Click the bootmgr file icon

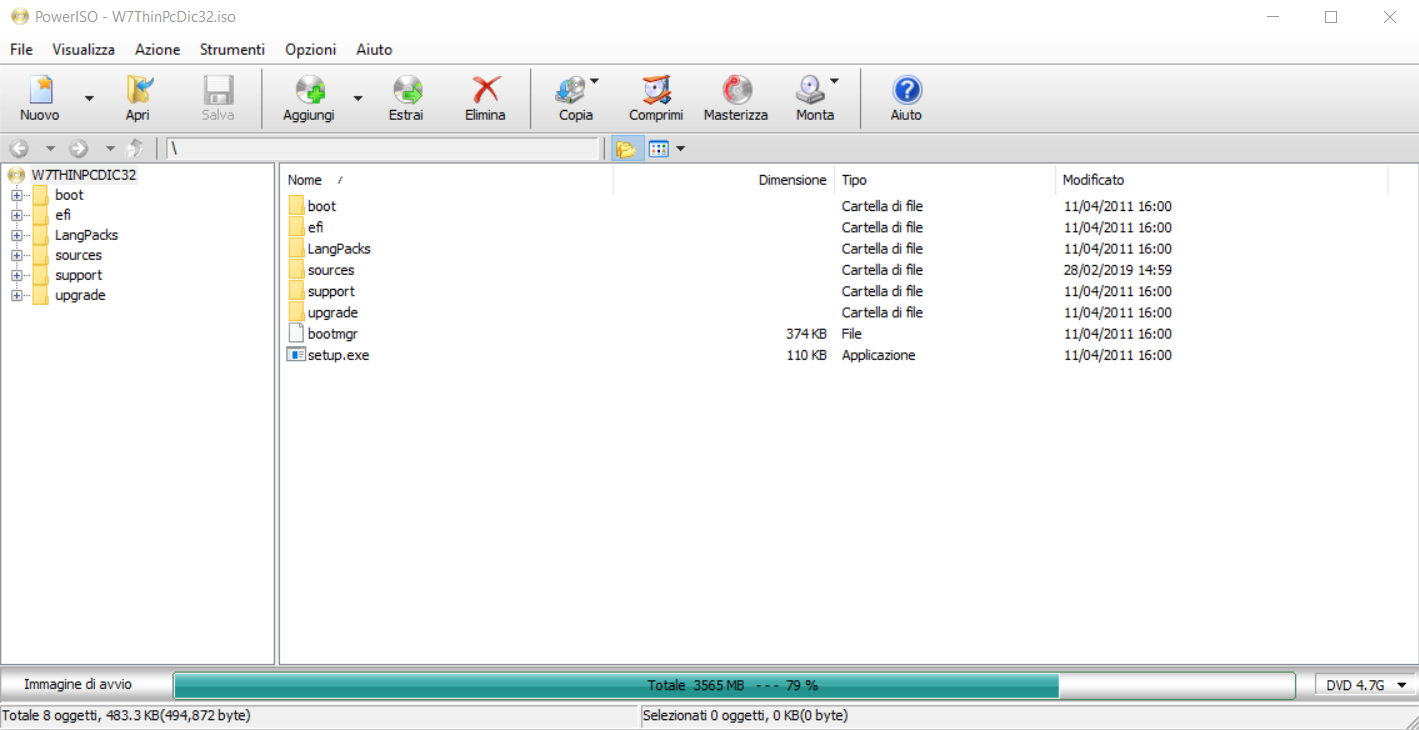tap(296, 333)
